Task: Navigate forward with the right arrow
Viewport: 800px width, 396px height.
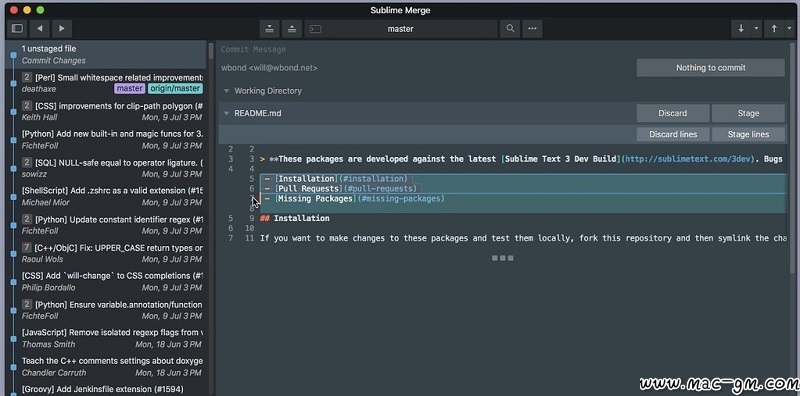Action: 62,29
